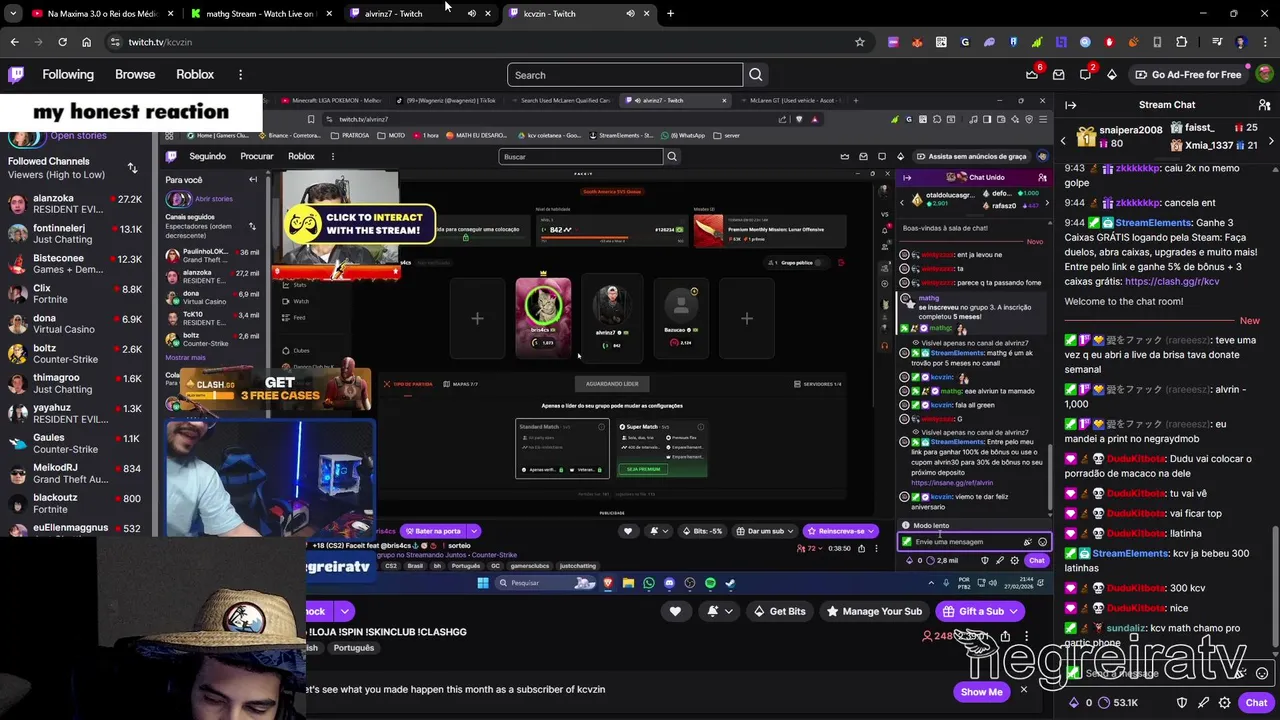Open stream more options vertical dots
Image resolution: width=1280 pixels, height=720 pixels.
(1026, 636)
